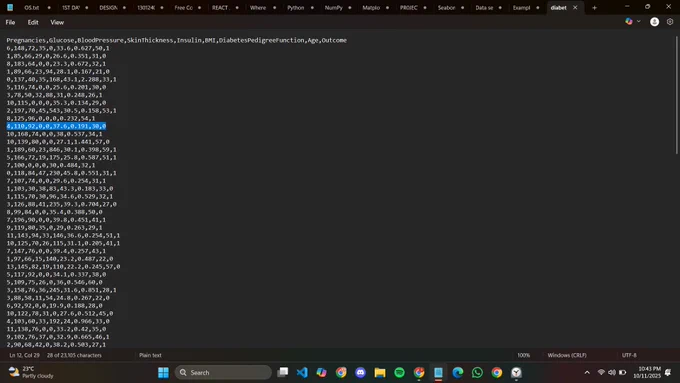680x383 pixels.
Task: Open Spotify from taskbar
Action: [399, 373]
